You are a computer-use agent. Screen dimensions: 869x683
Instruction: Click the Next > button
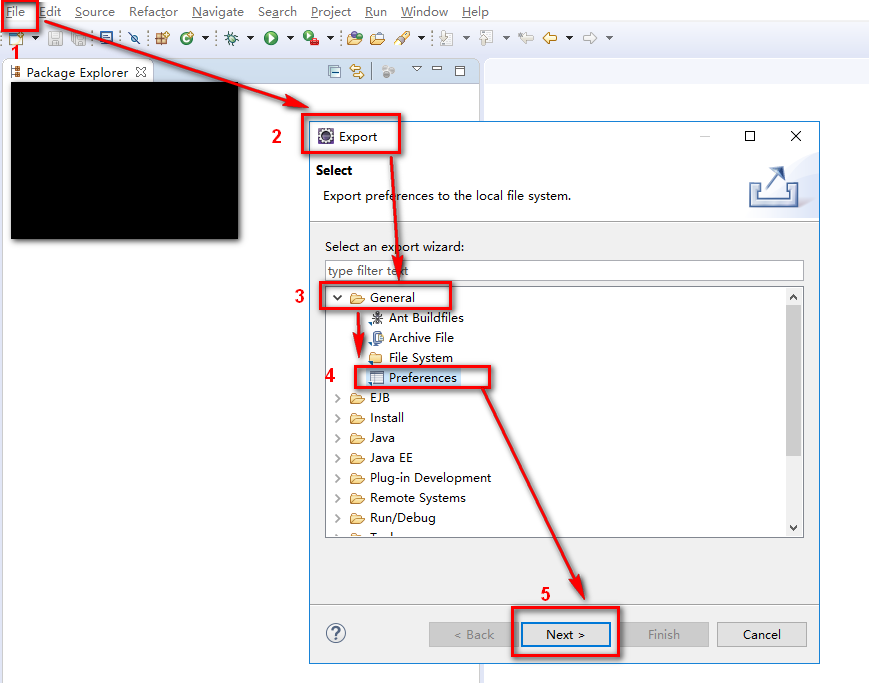point(565,634)
